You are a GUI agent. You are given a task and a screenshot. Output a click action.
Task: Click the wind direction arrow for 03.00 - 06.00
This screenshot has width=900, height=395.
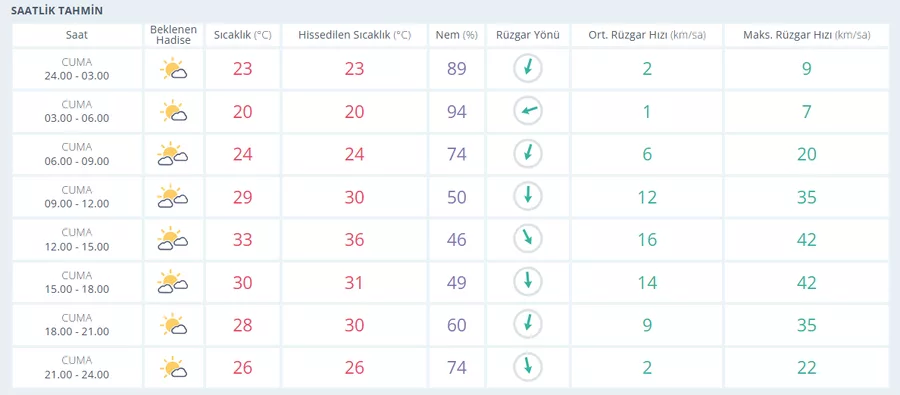point(527,111)
